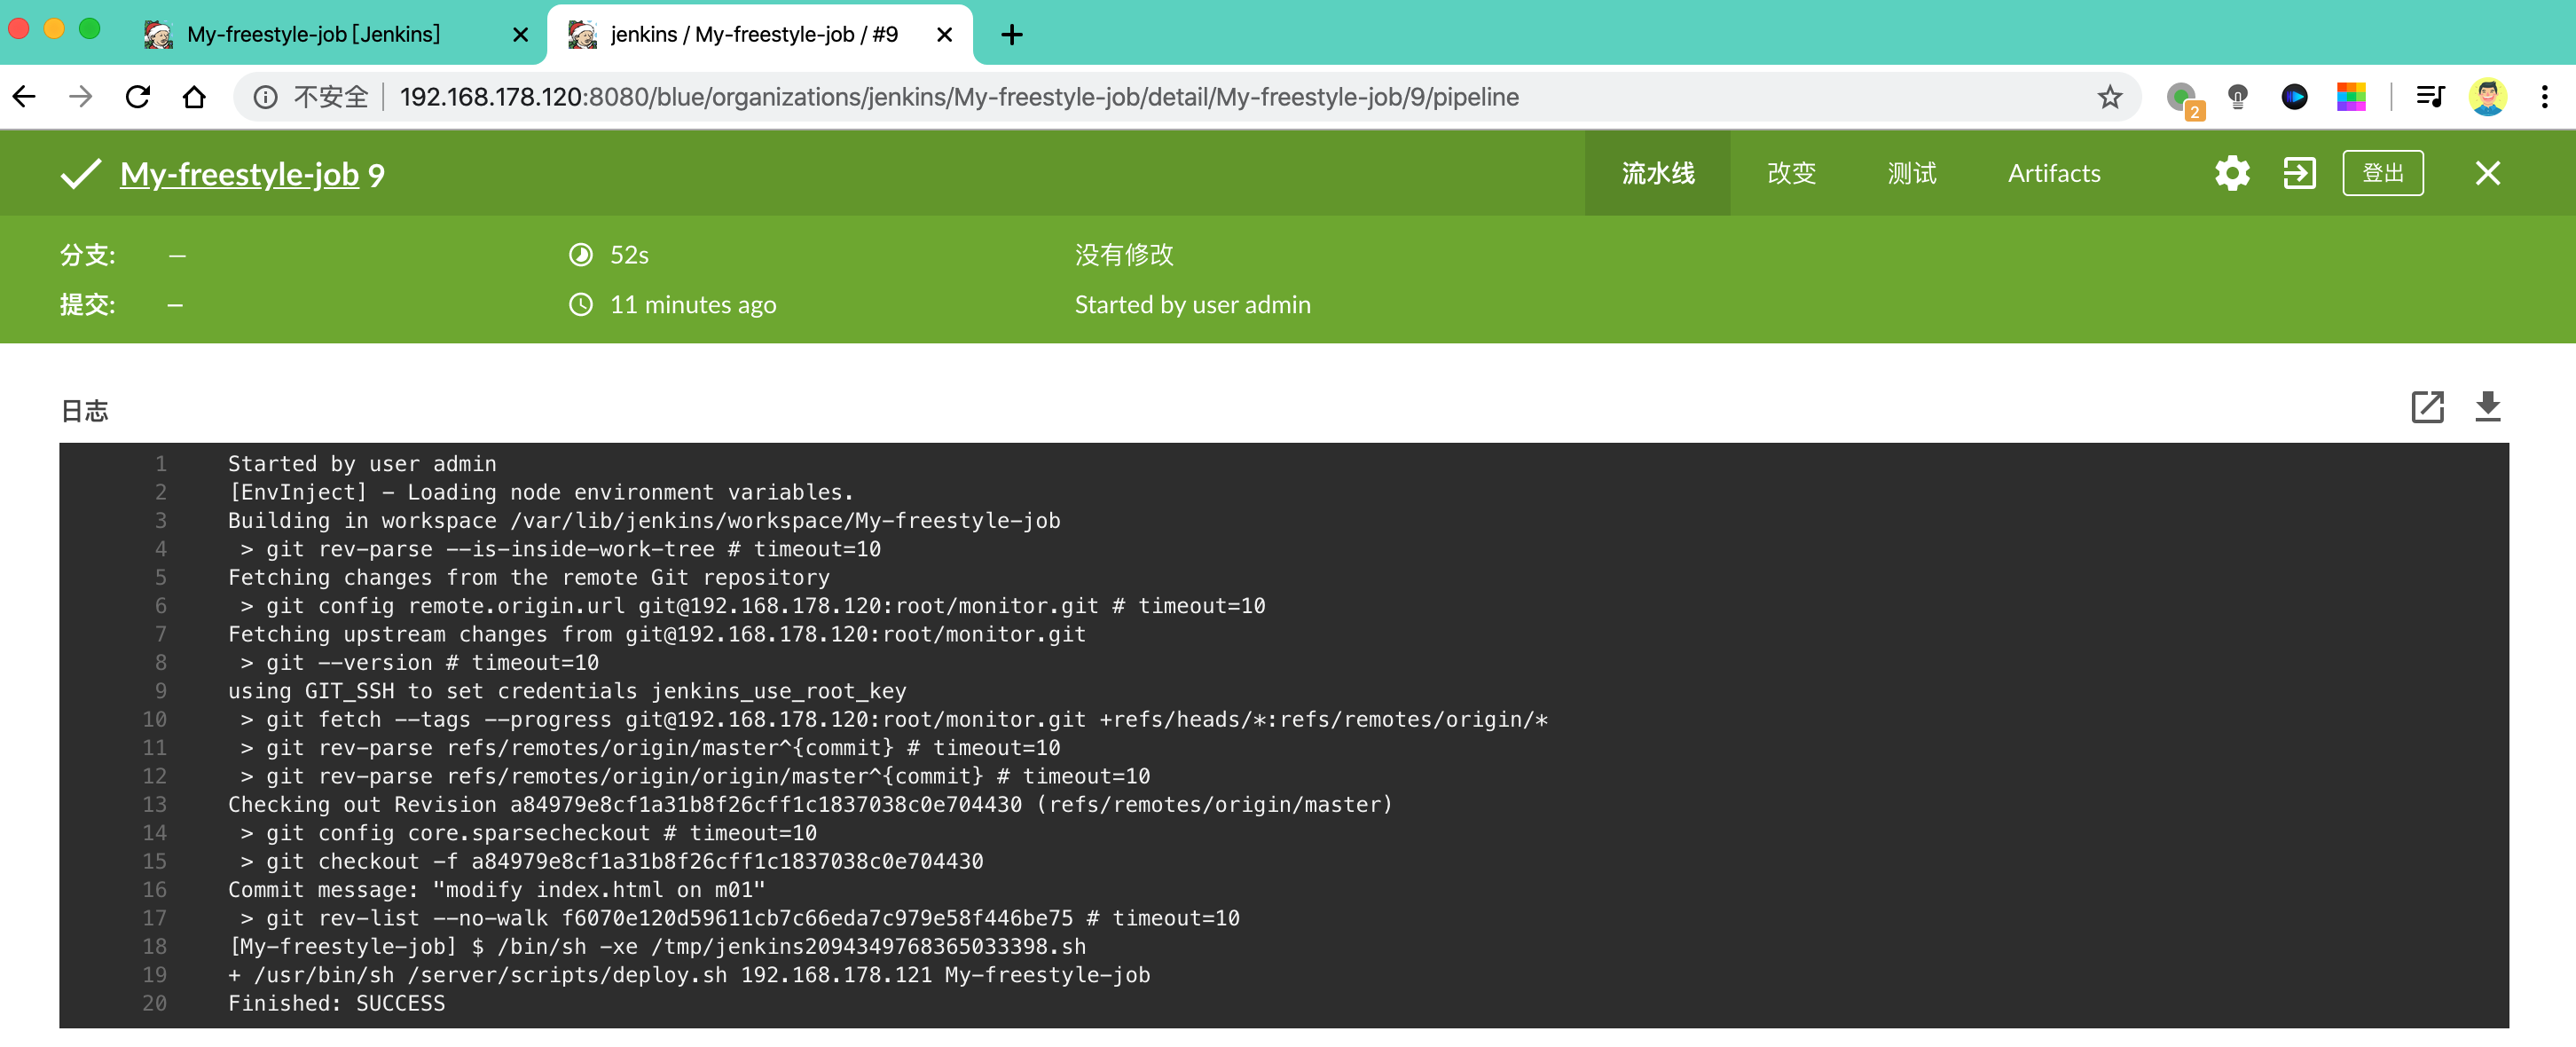Download the build log file
Image resolution: width=2576 pixels, height=1047 pixels.
coord(2487,407)
